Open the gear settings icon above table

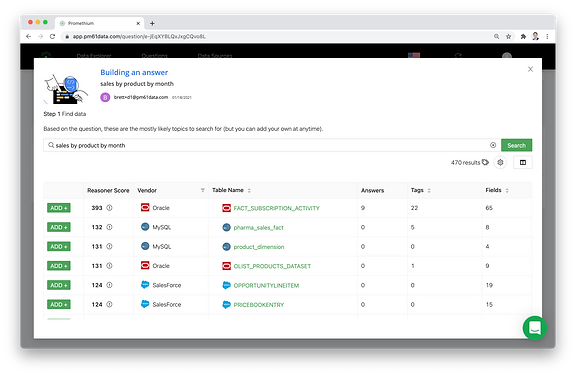pyautogui.click(x=500, y=162)
